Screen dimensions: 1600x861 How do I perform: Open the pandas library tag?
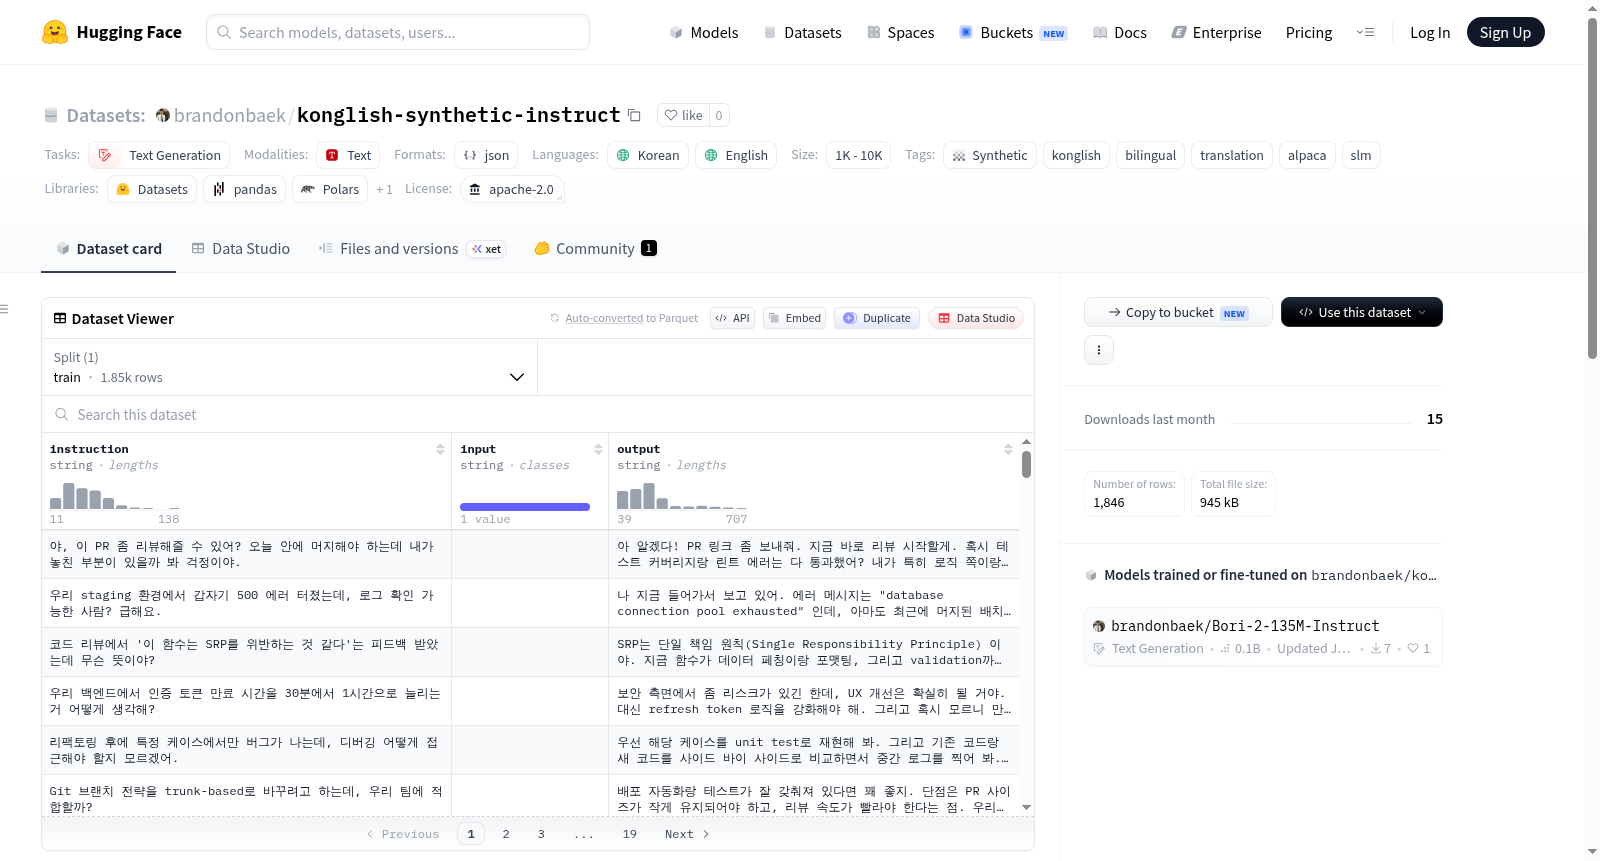click(x=245, y=189)
